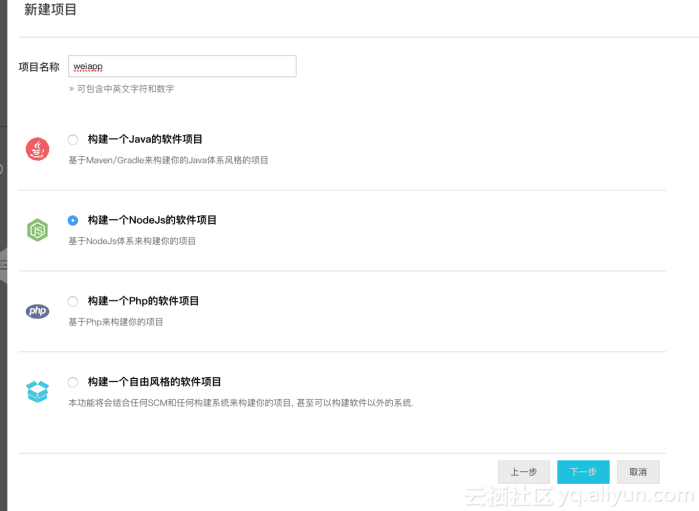The height and width of the screenshot is (511, 699).
Task: Click the 项目名称 field label
Action: tap(39, 67)
